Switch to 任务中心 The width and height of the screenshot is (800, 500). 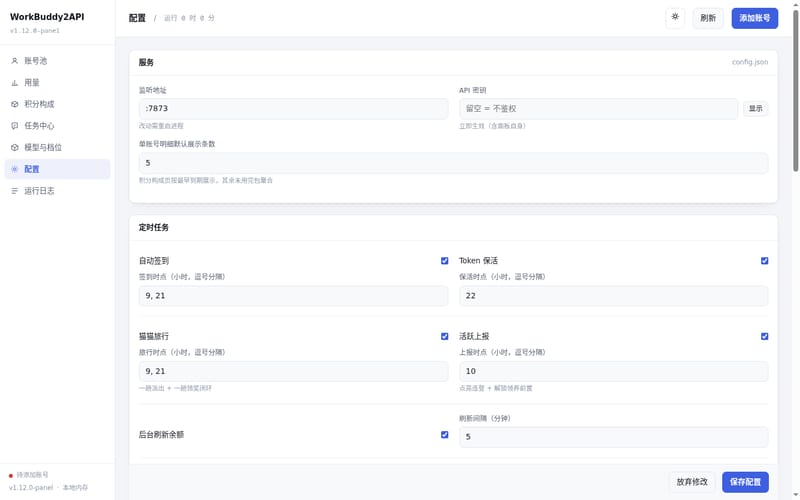tap(57, 126)
